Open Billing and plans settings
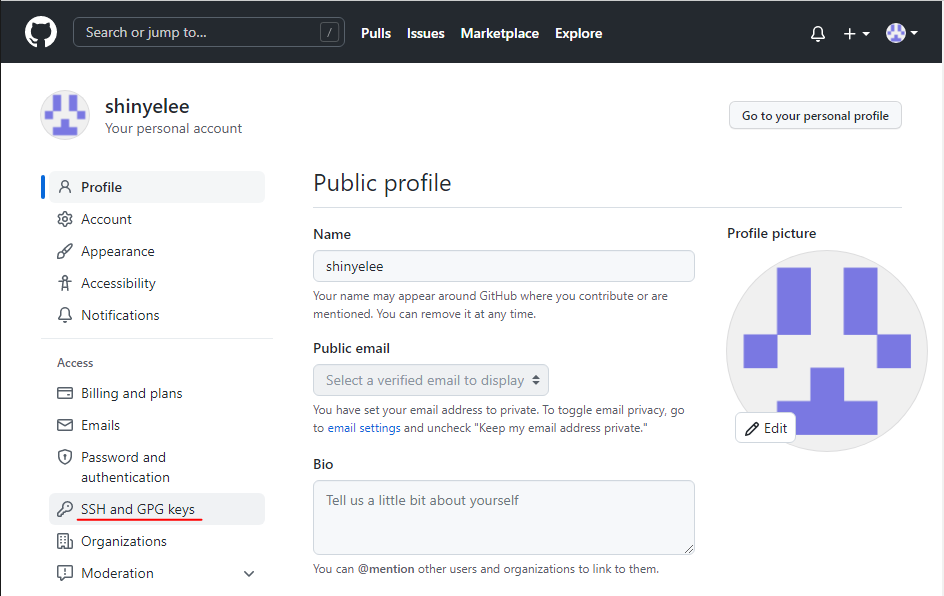This screenshot has width=944, height=596. pos(157,393)
